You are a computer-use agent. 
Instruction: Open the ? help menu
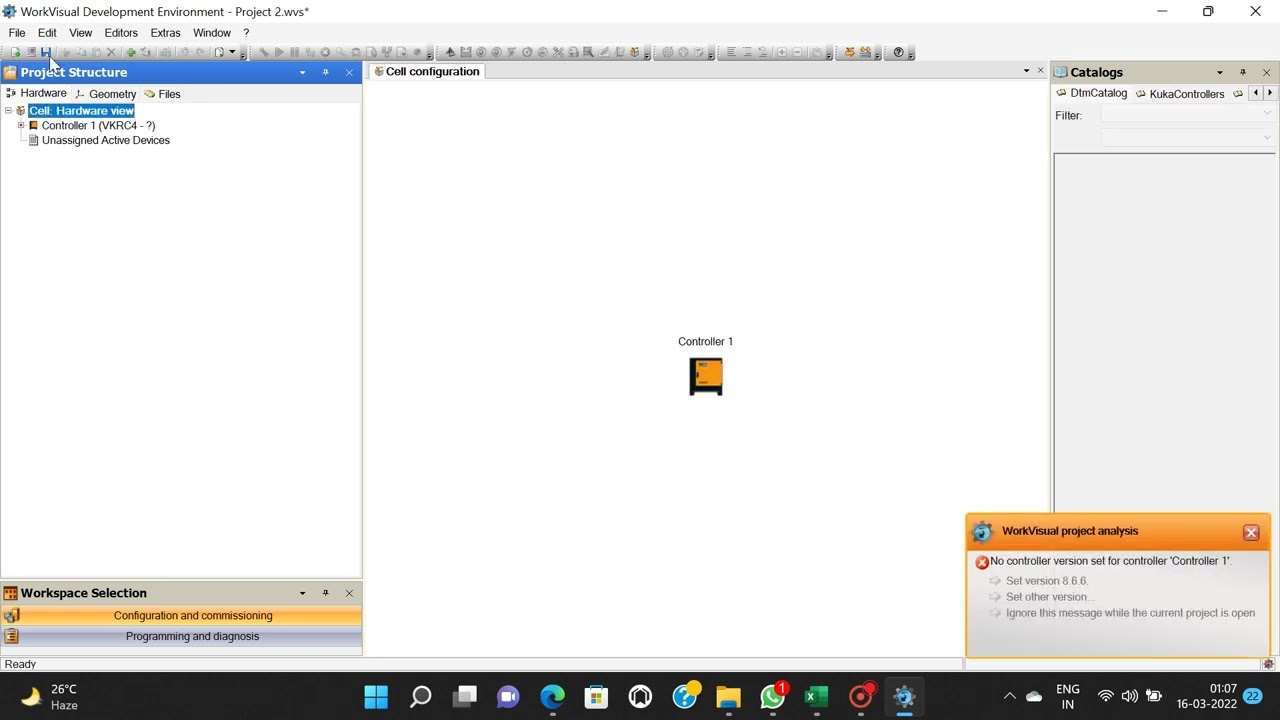(246, 33)
